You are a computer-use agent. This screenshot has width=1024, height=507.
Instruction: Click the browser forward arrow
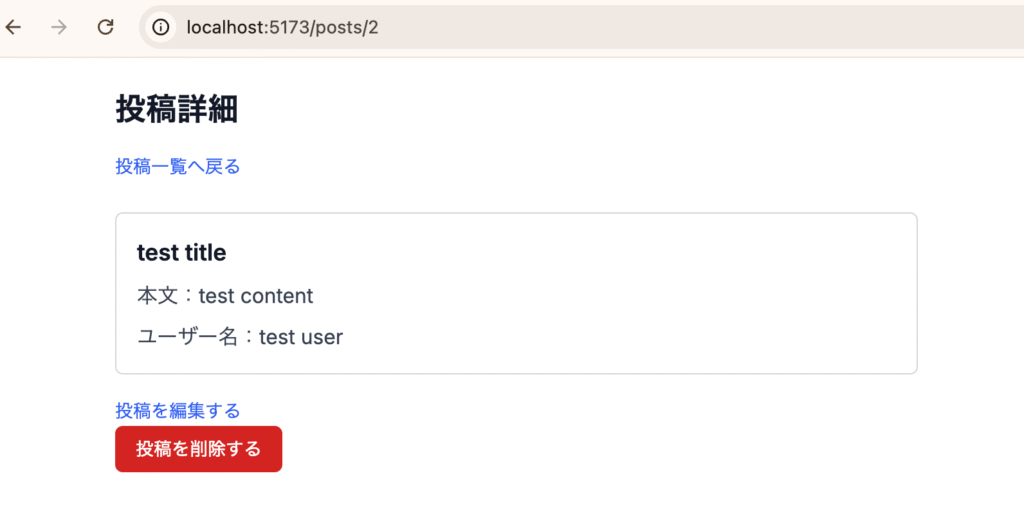pos(59,27)
